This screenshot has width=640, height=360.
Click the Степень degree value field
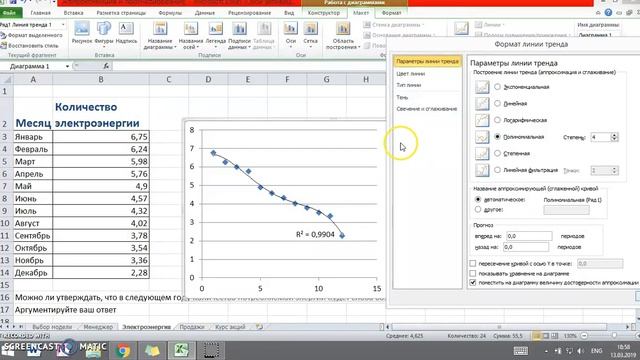pyautogui.click(x=600, y=137)
